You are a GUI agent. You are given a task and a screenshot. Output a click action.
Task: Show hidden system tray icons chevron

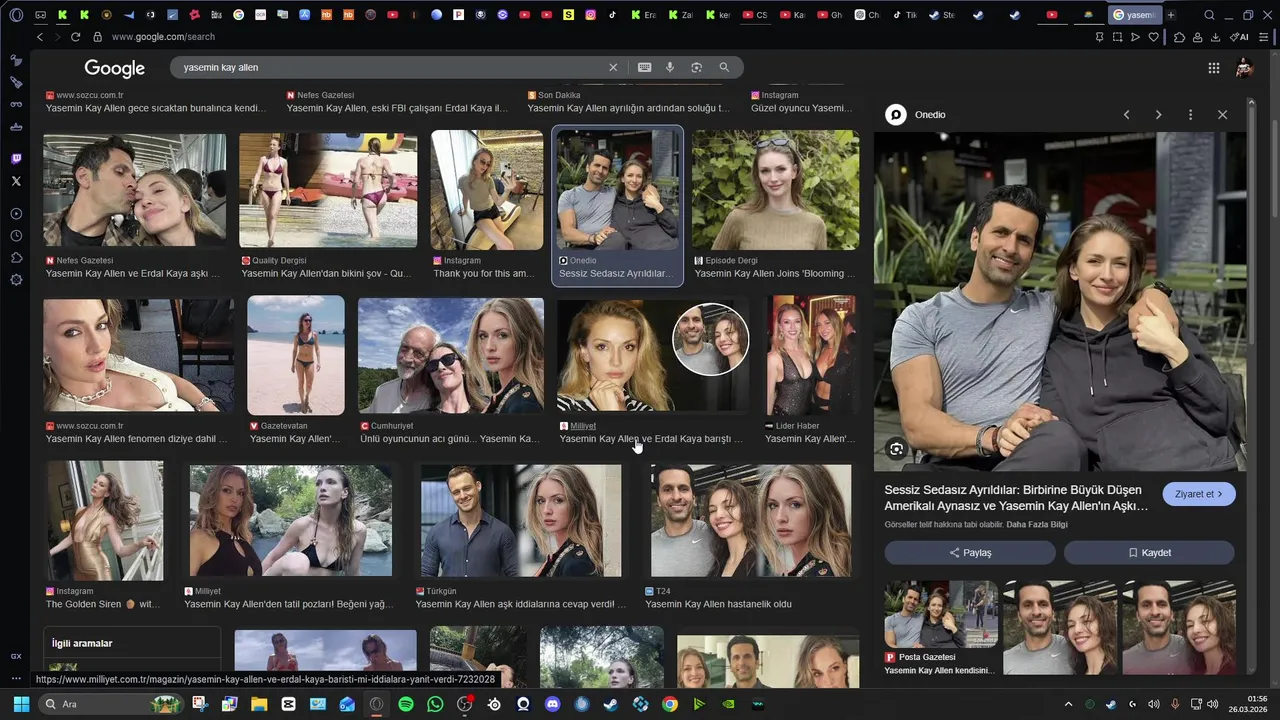pos(1068,704)
